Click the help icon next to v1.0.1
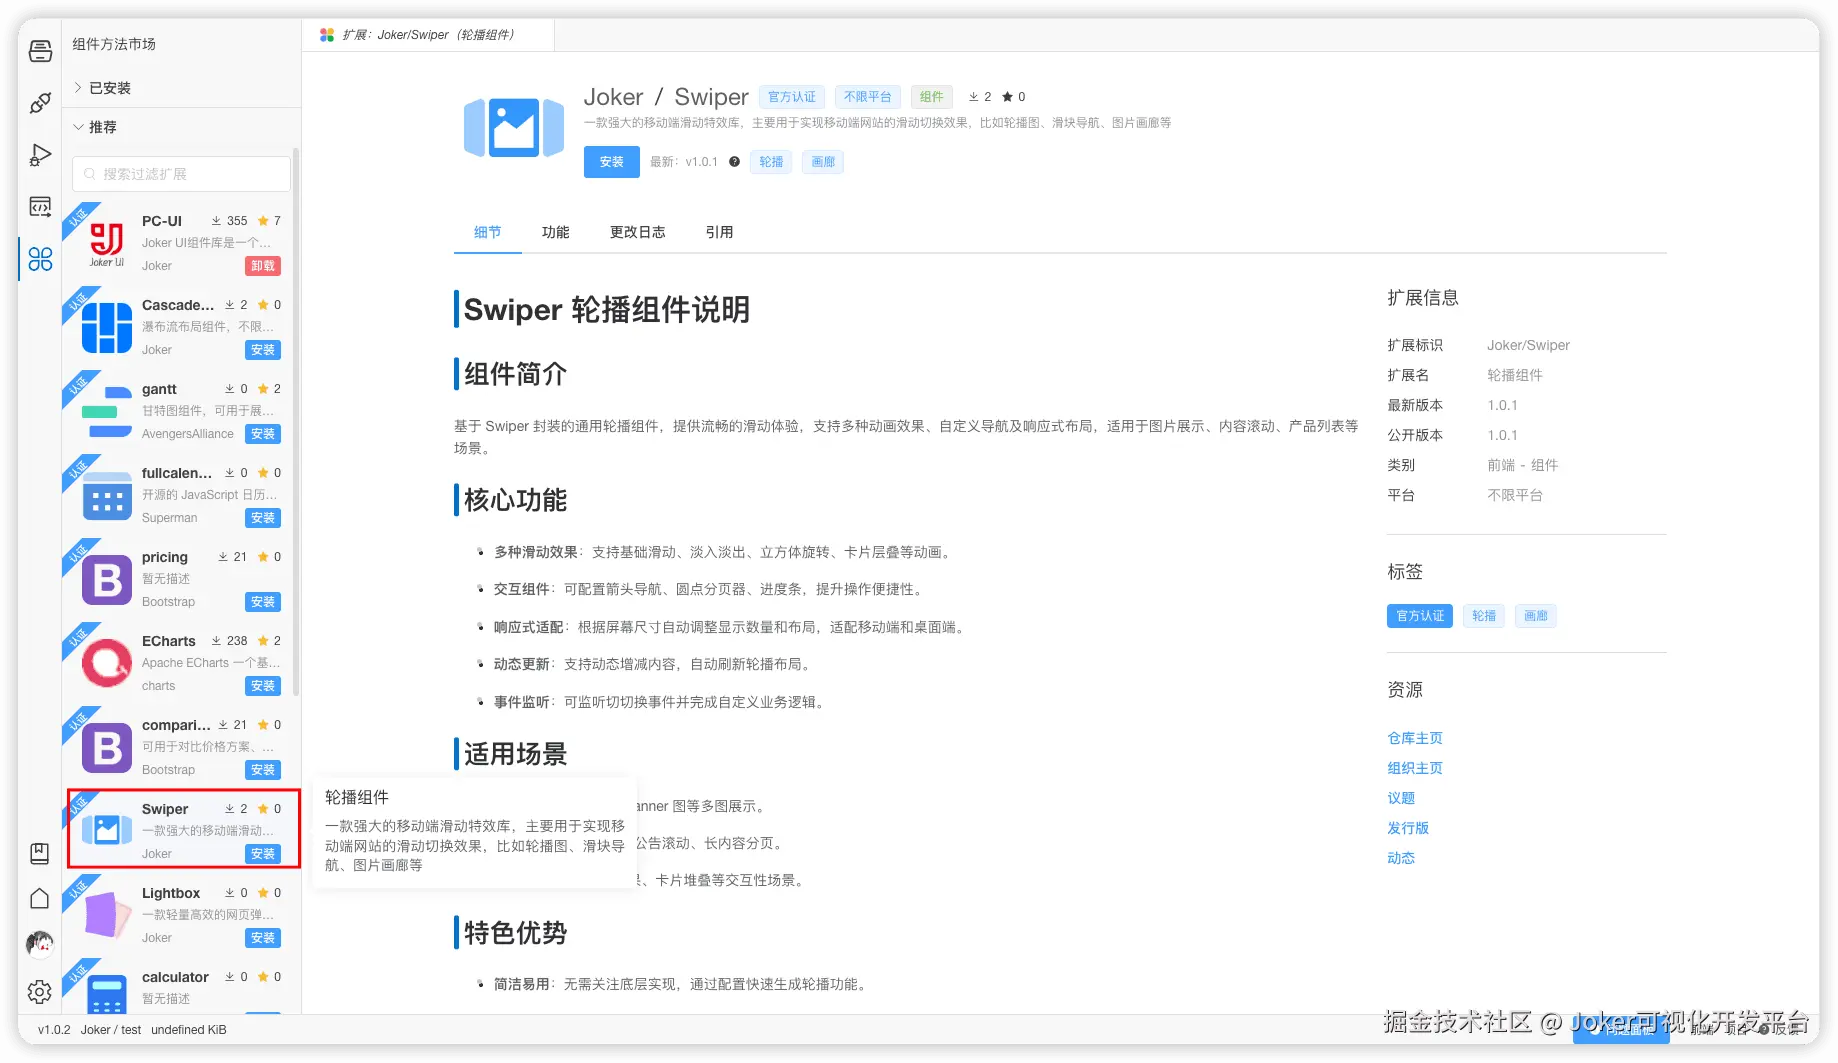Viewport: 1838px width, 1063px height. point(735,162)
